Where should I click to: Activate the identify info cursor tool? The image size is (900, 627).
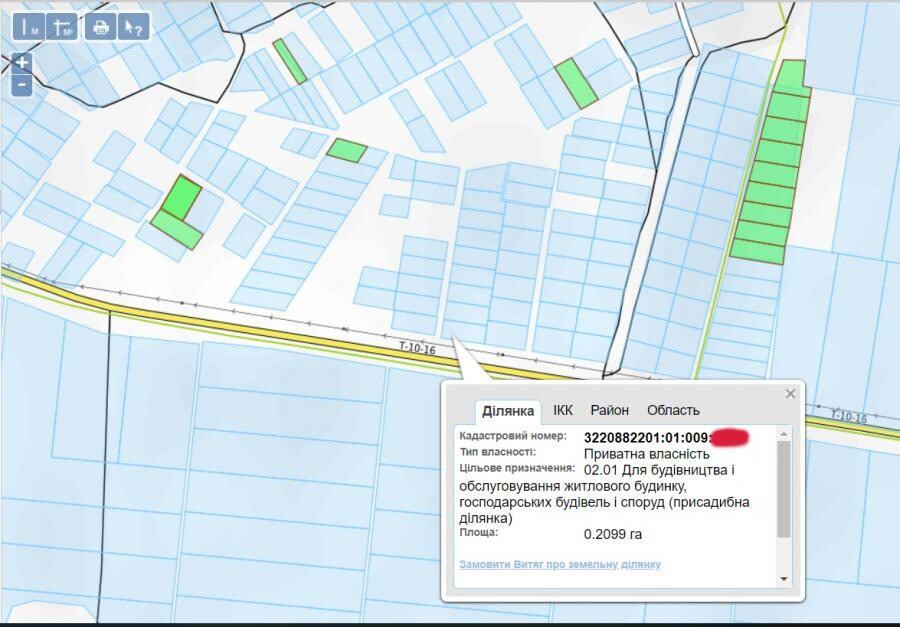133,27
